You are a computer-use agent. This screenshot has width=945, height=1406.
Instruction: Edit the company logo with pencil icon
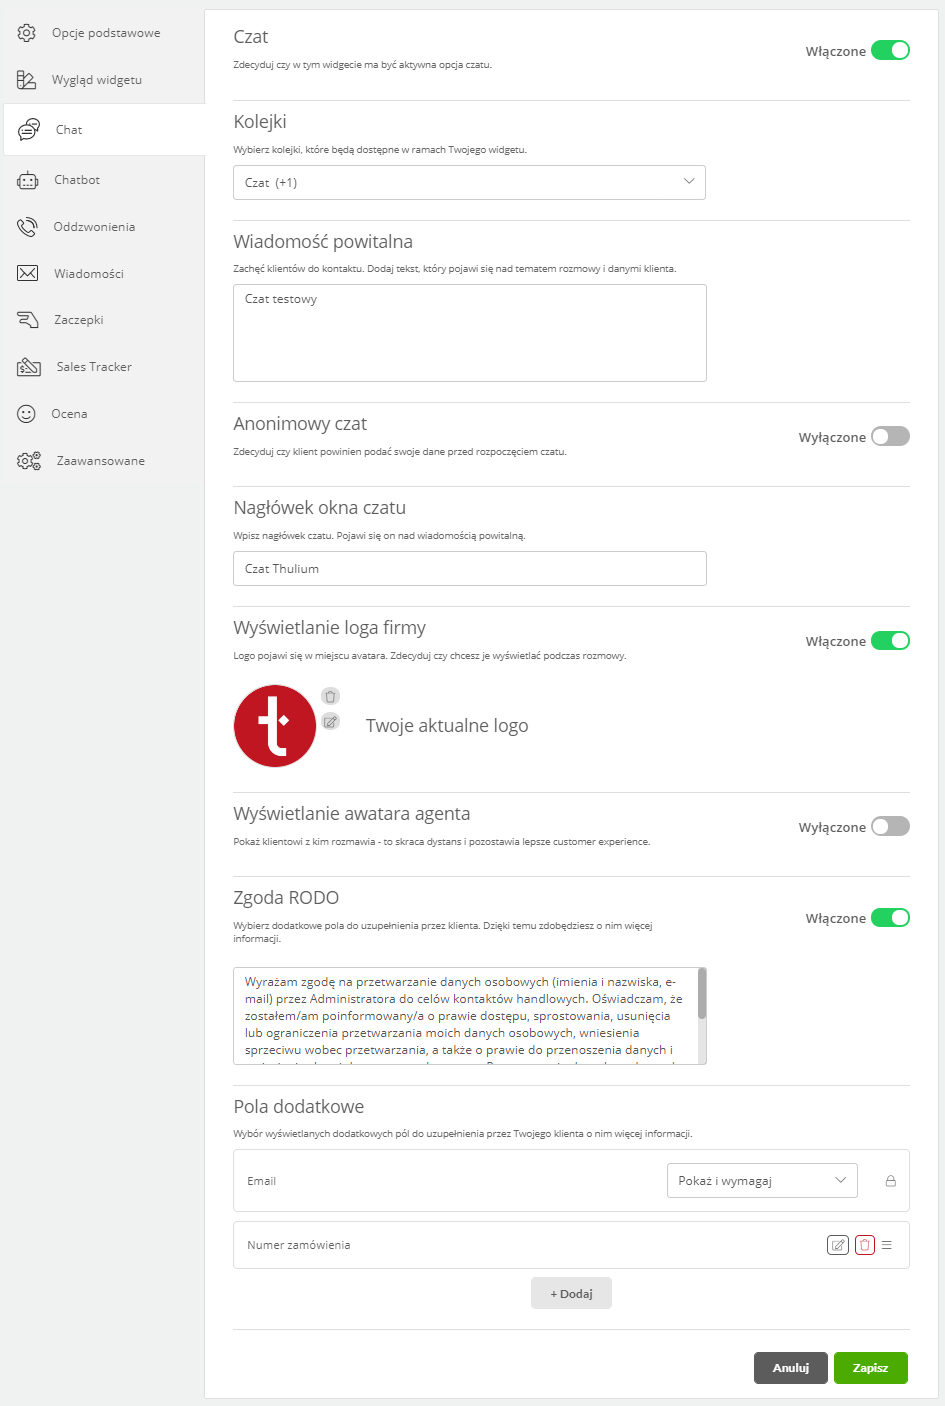tap(331, 721)
